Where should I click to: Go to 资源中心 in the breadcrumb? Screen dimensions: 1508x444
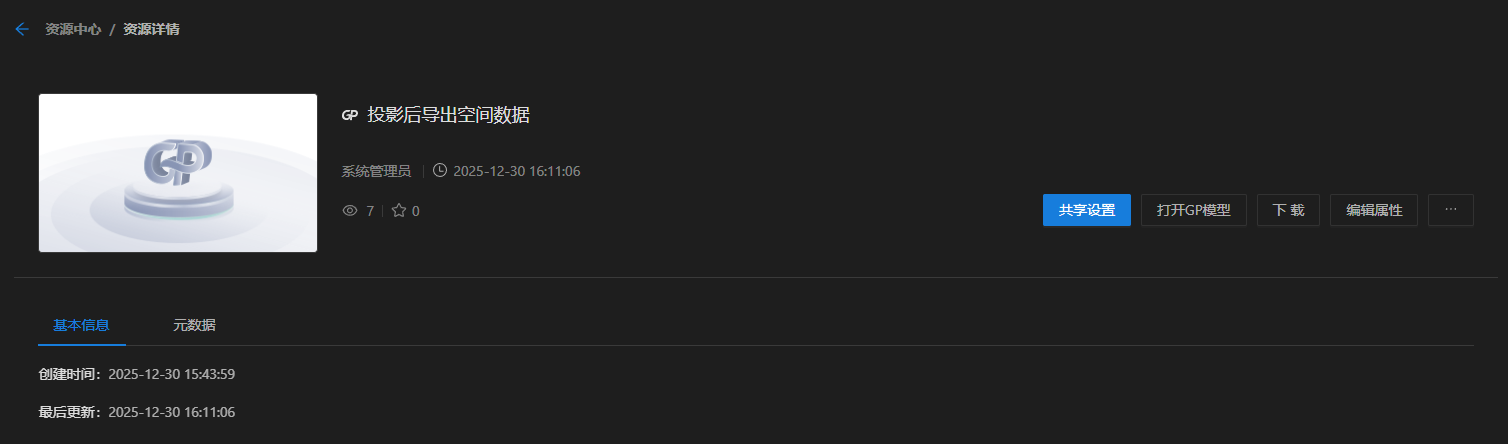pos(73,30)
